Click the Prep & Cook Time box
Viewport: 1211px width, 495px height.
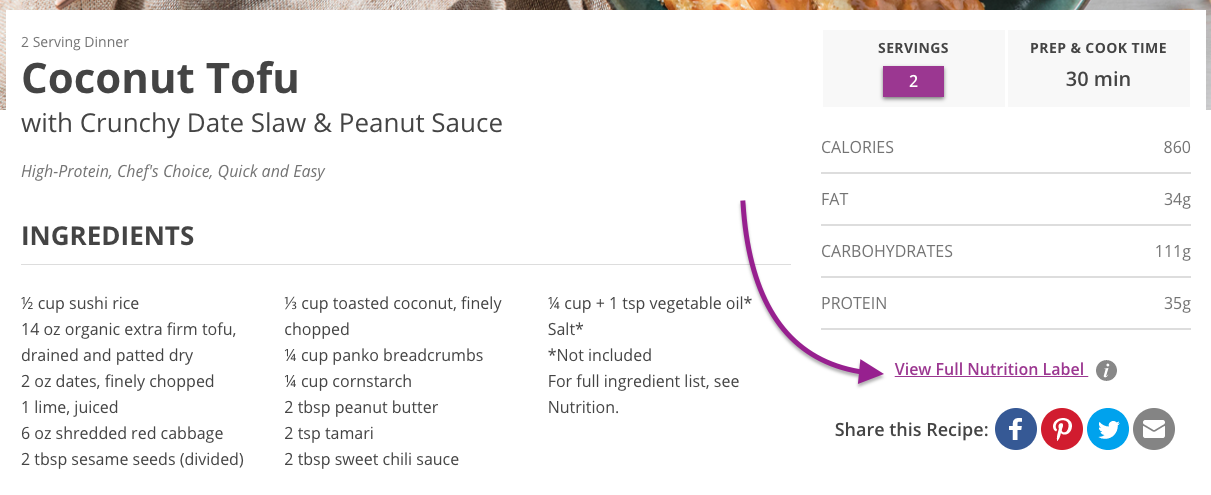point(1098,68)
